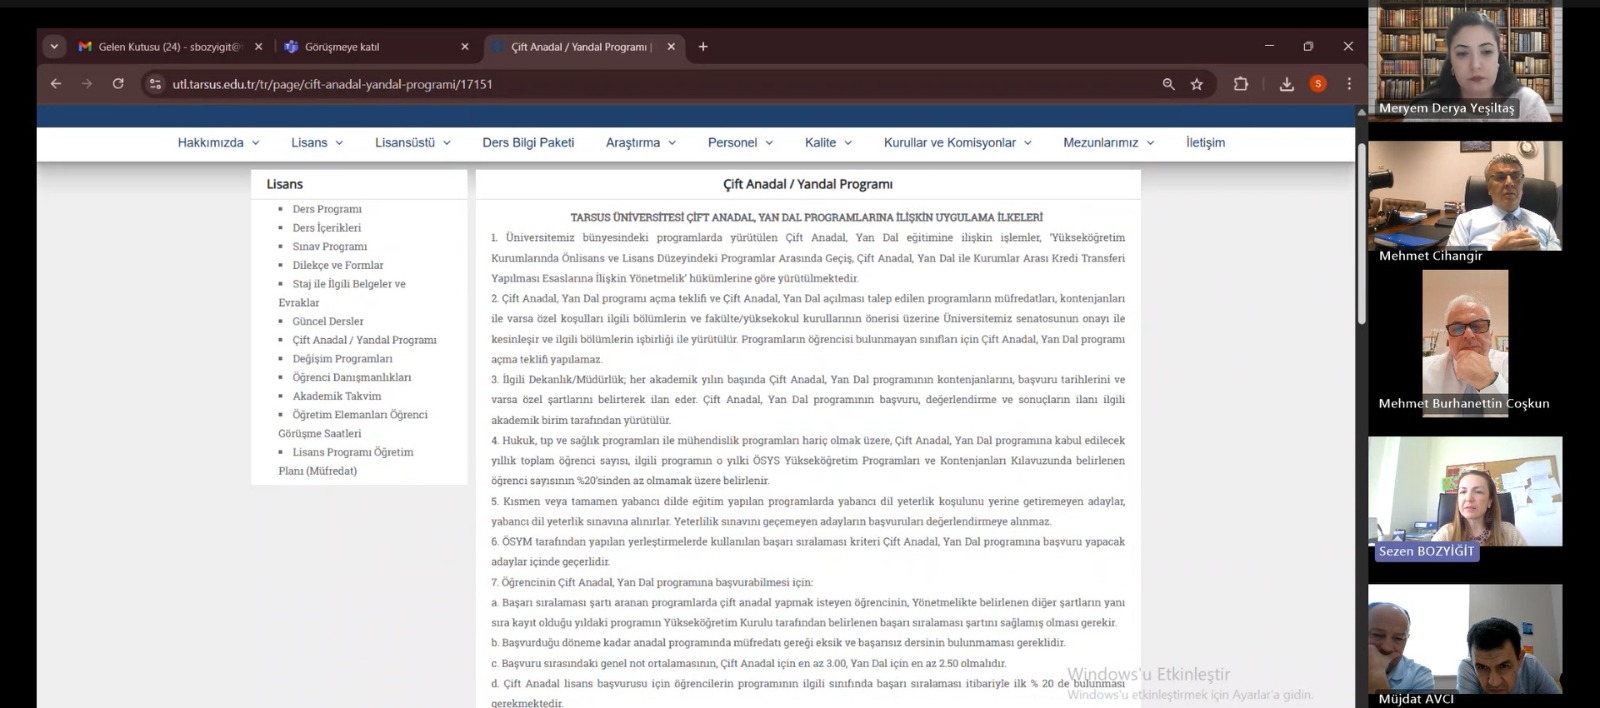Open Dilekçe ve Formlar link
The width and height of the screenshot is (1600, 708).
tap(338, 265)
